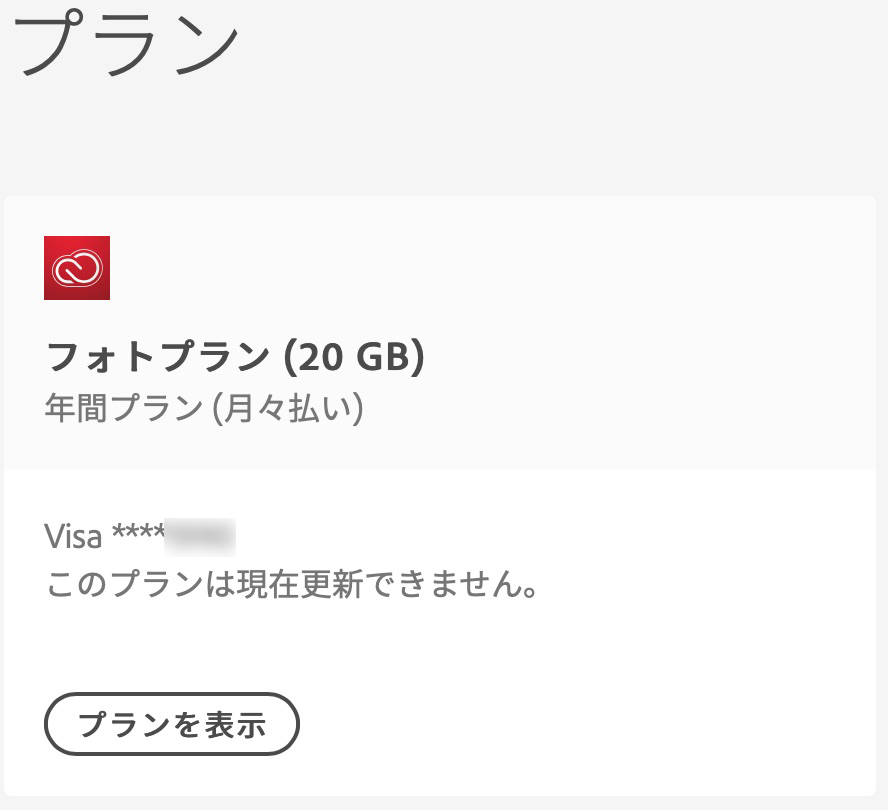Open the プランを表示 button
888x810 pixels.
[x=172, y=724]
